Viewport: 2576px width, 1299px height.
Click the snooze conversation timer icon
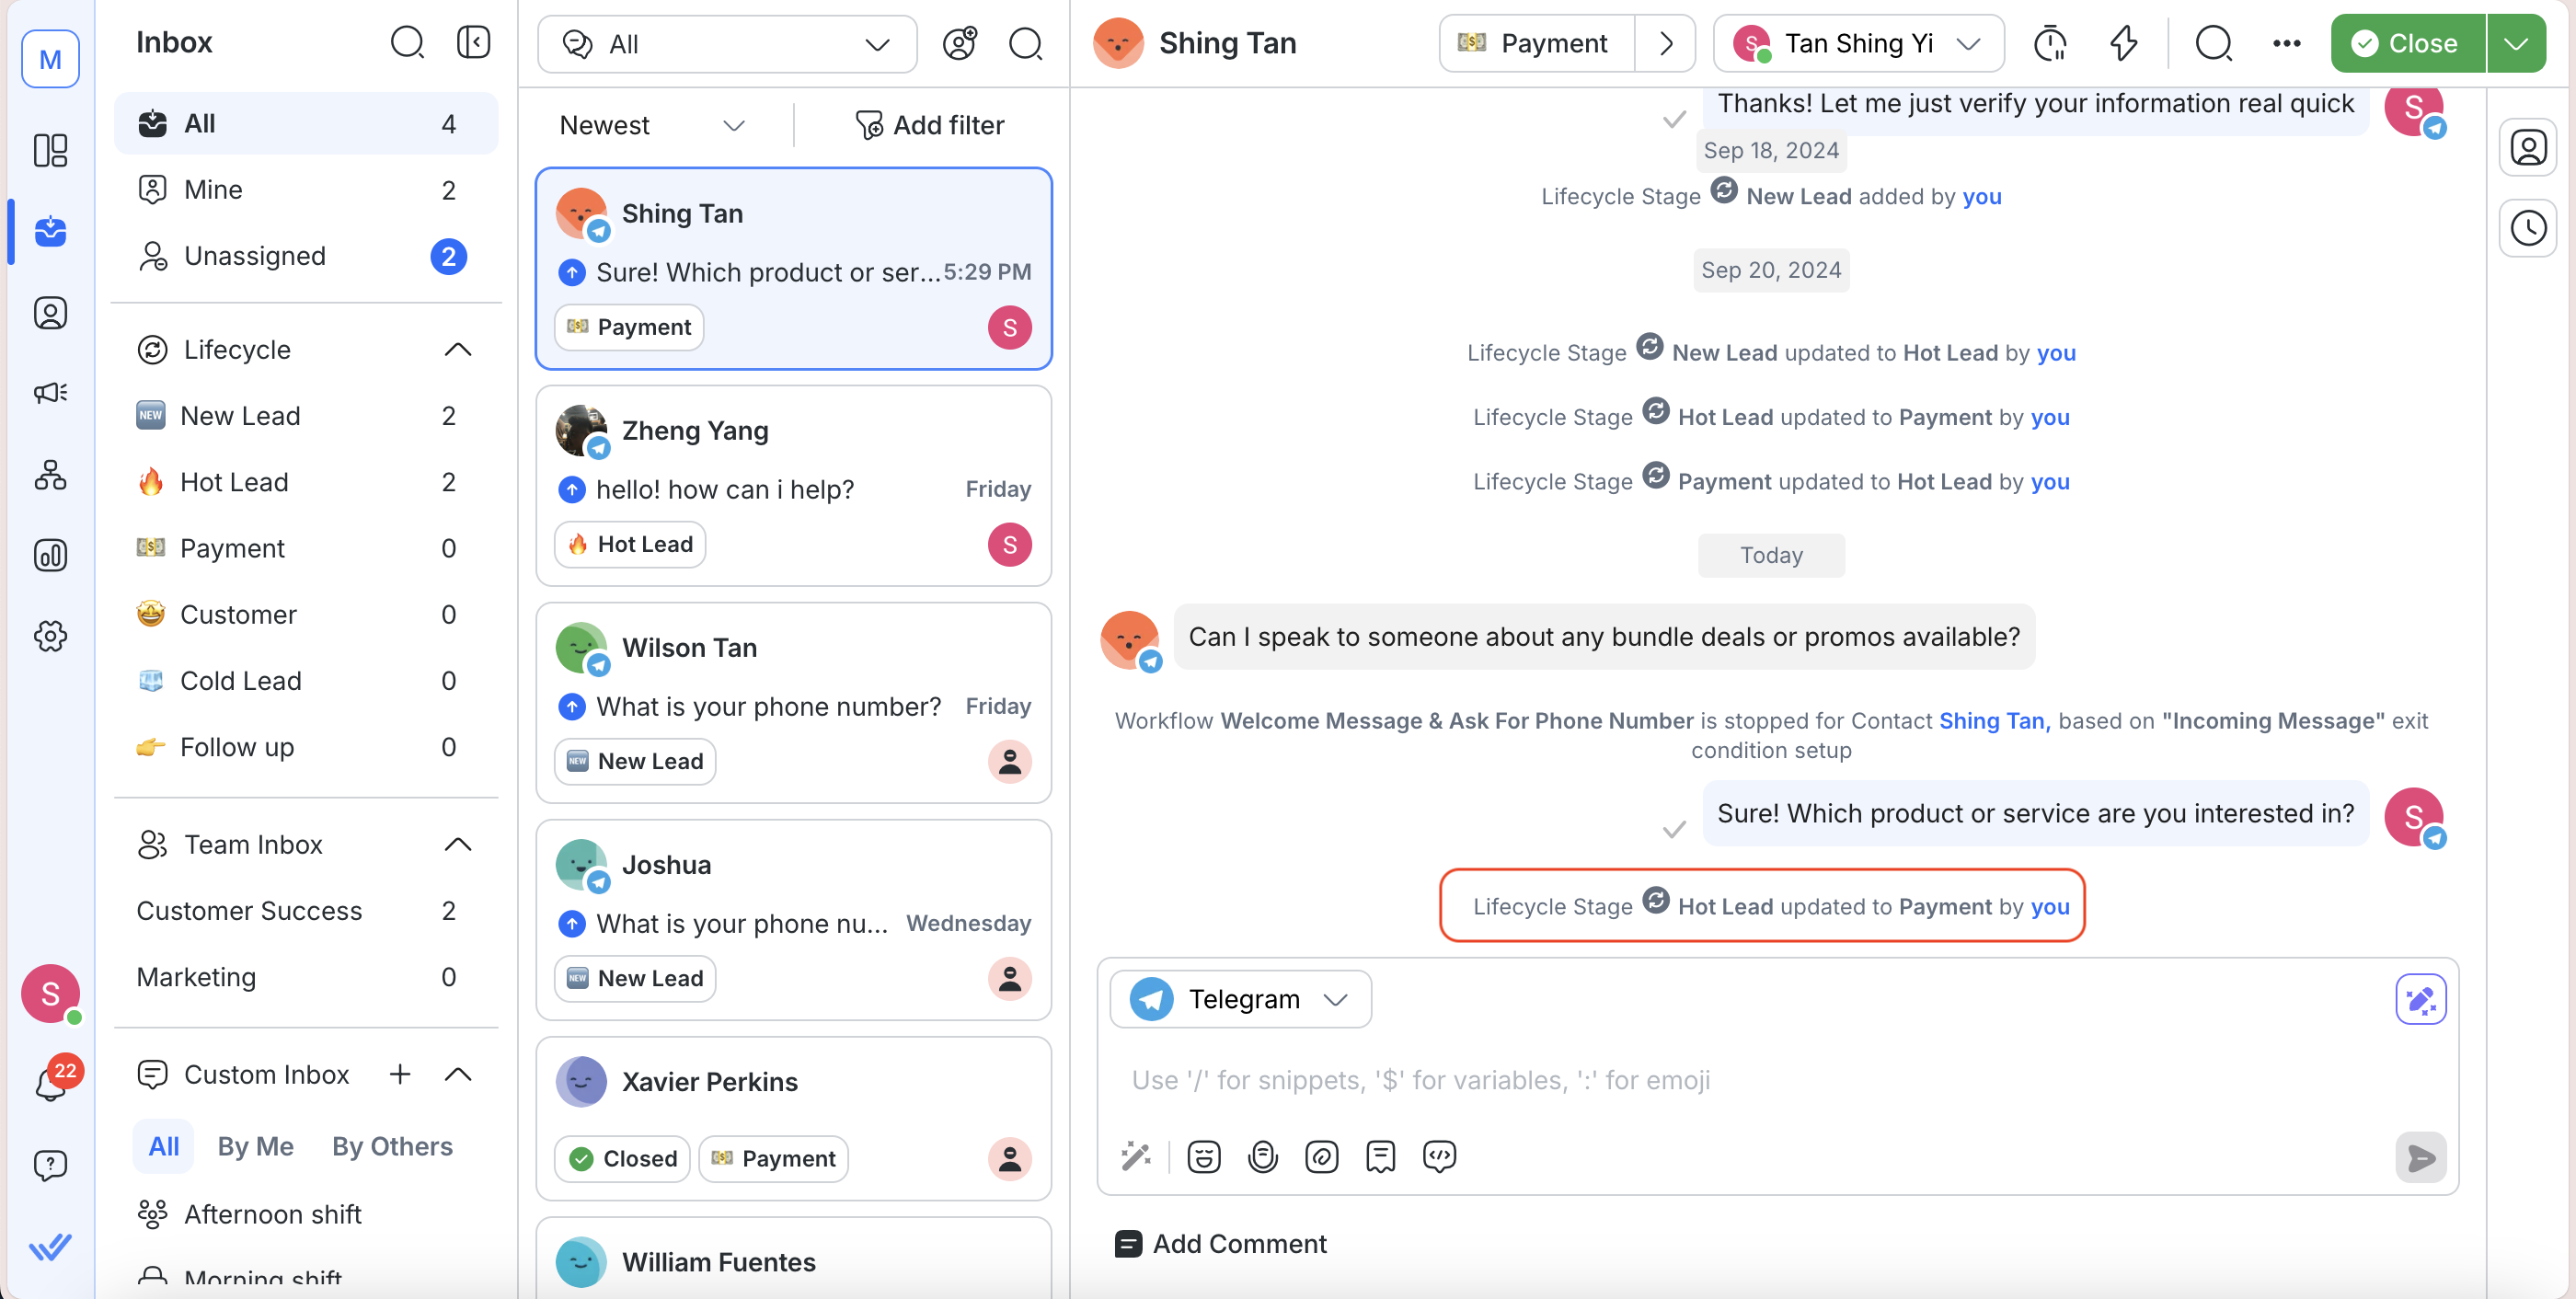click(x=2049, y=44)
